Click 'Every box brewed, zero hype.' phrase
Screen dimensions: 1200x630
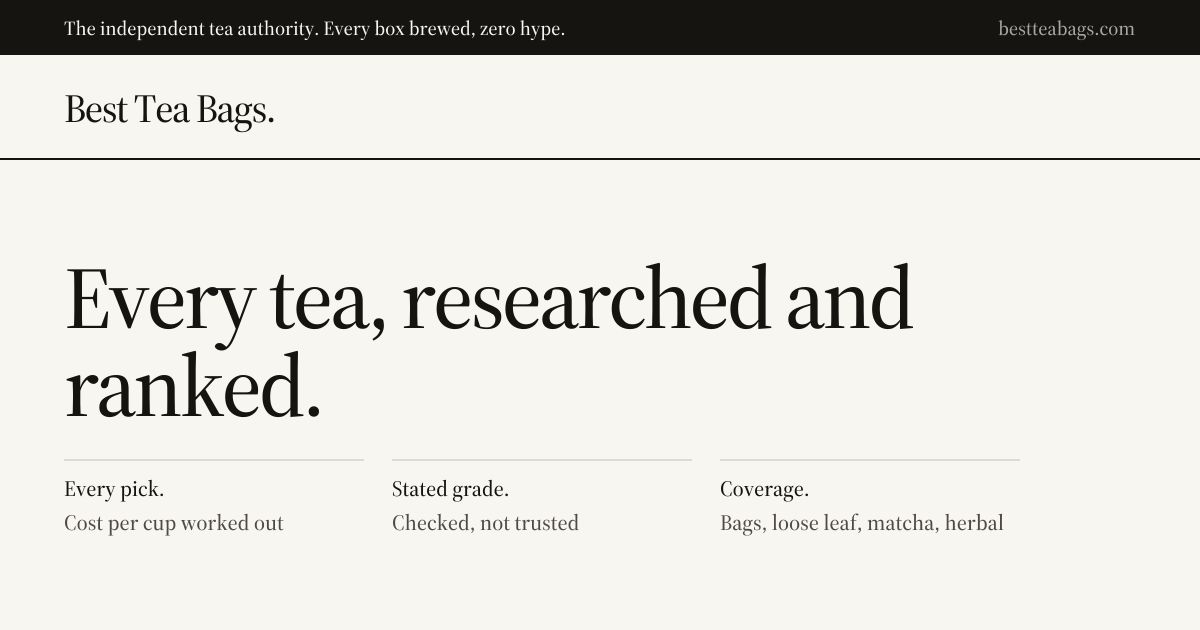click(x=444, y=29)
